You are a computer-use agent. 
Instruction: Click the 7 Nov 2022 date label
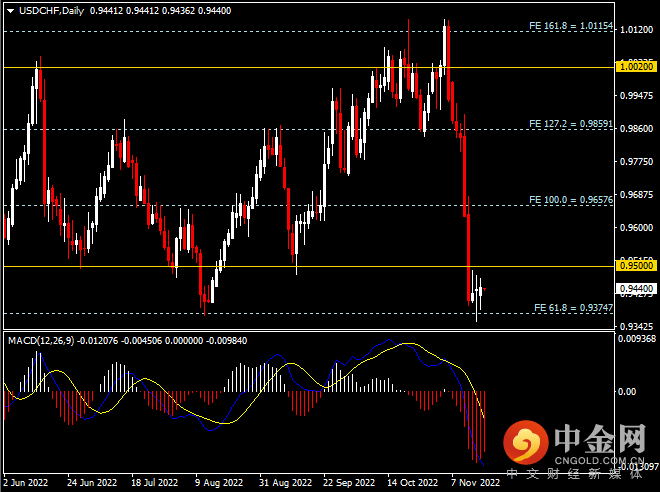475,482
